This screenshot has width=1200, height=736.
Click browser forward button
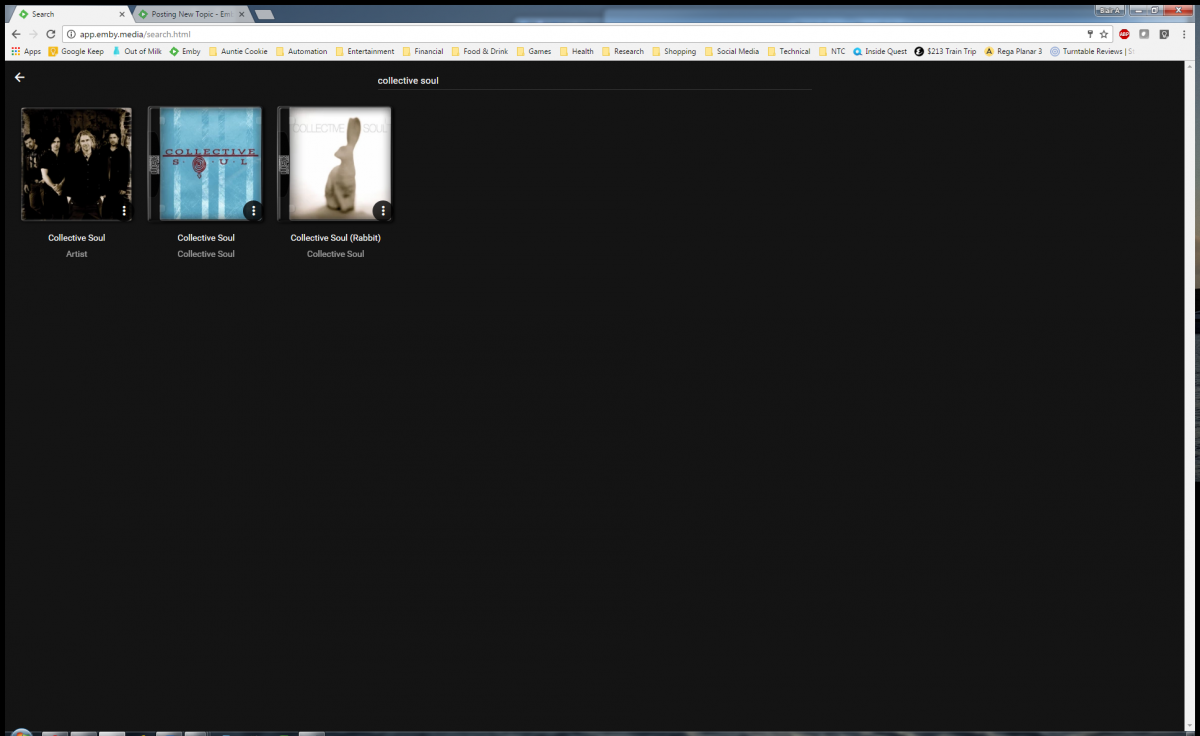click(33, 34)
